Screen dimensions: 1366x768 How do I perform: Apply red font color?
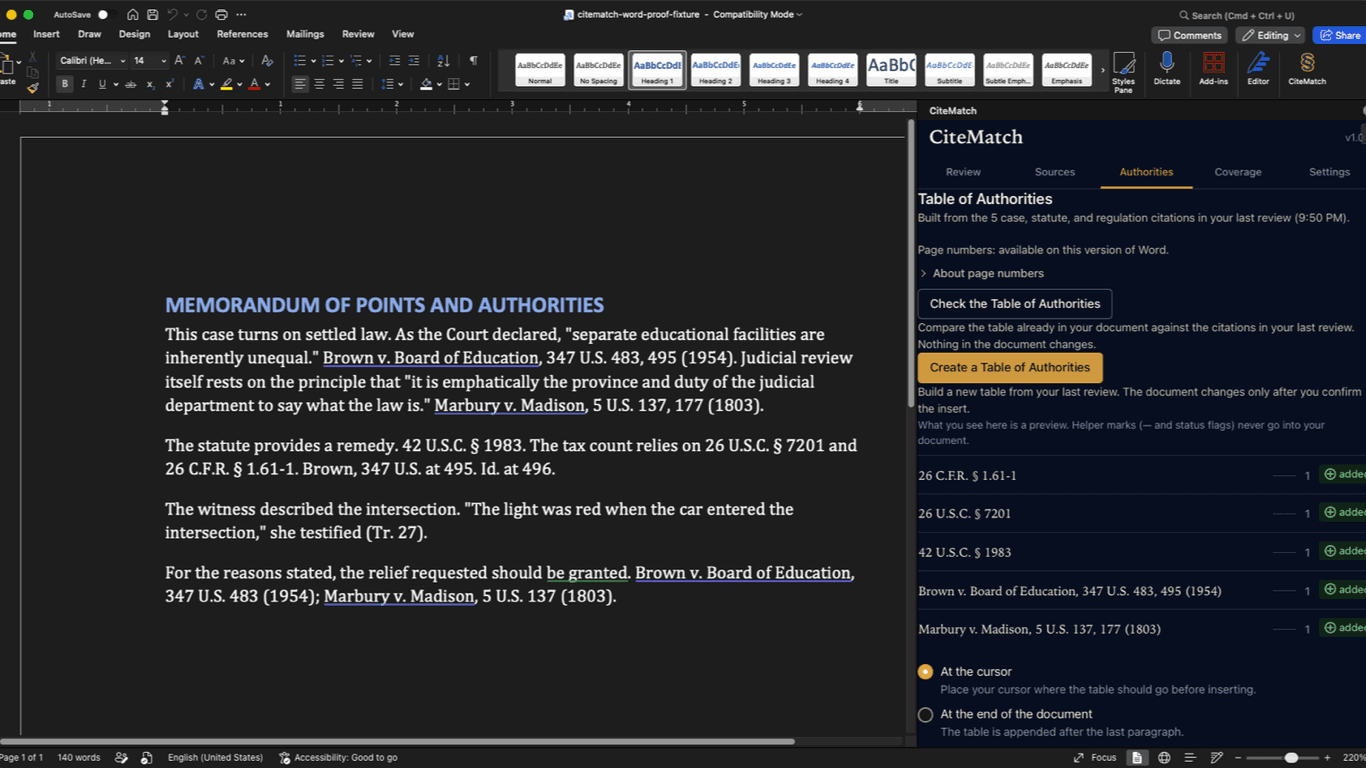coord(255,84)
